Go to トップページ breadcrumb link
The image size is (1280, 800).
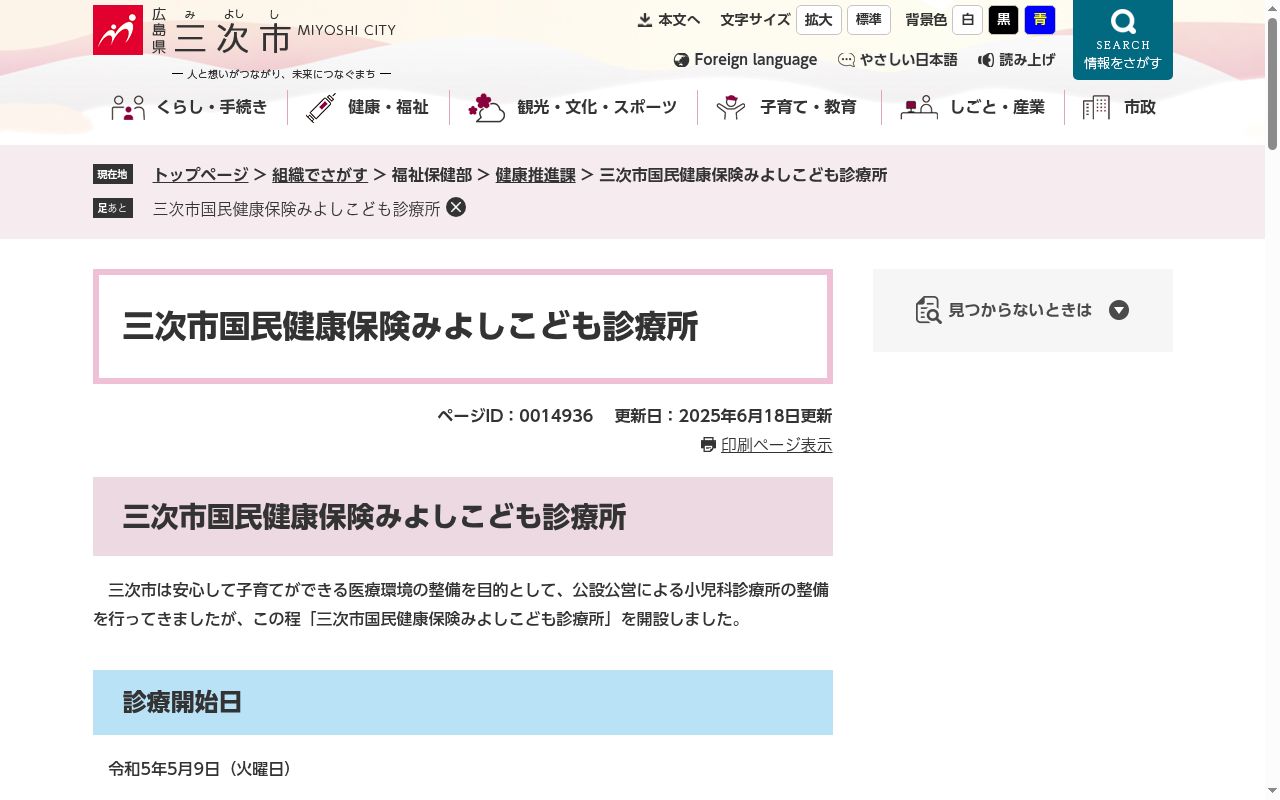pyautogui.click(x=200, y=175)
